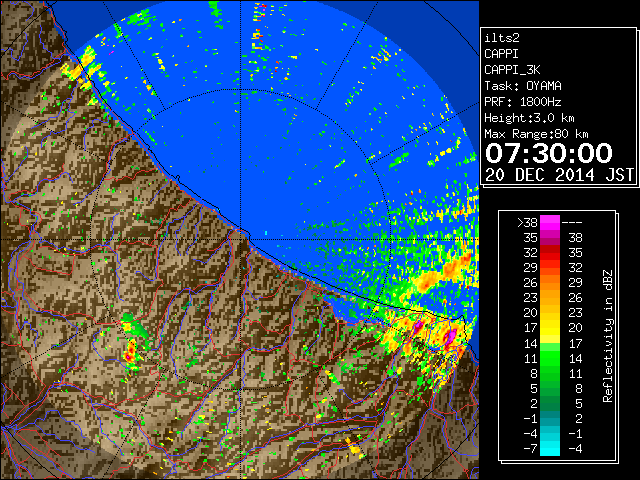
Task: Click the 07:30:00 timestamp
Action: 549,153
